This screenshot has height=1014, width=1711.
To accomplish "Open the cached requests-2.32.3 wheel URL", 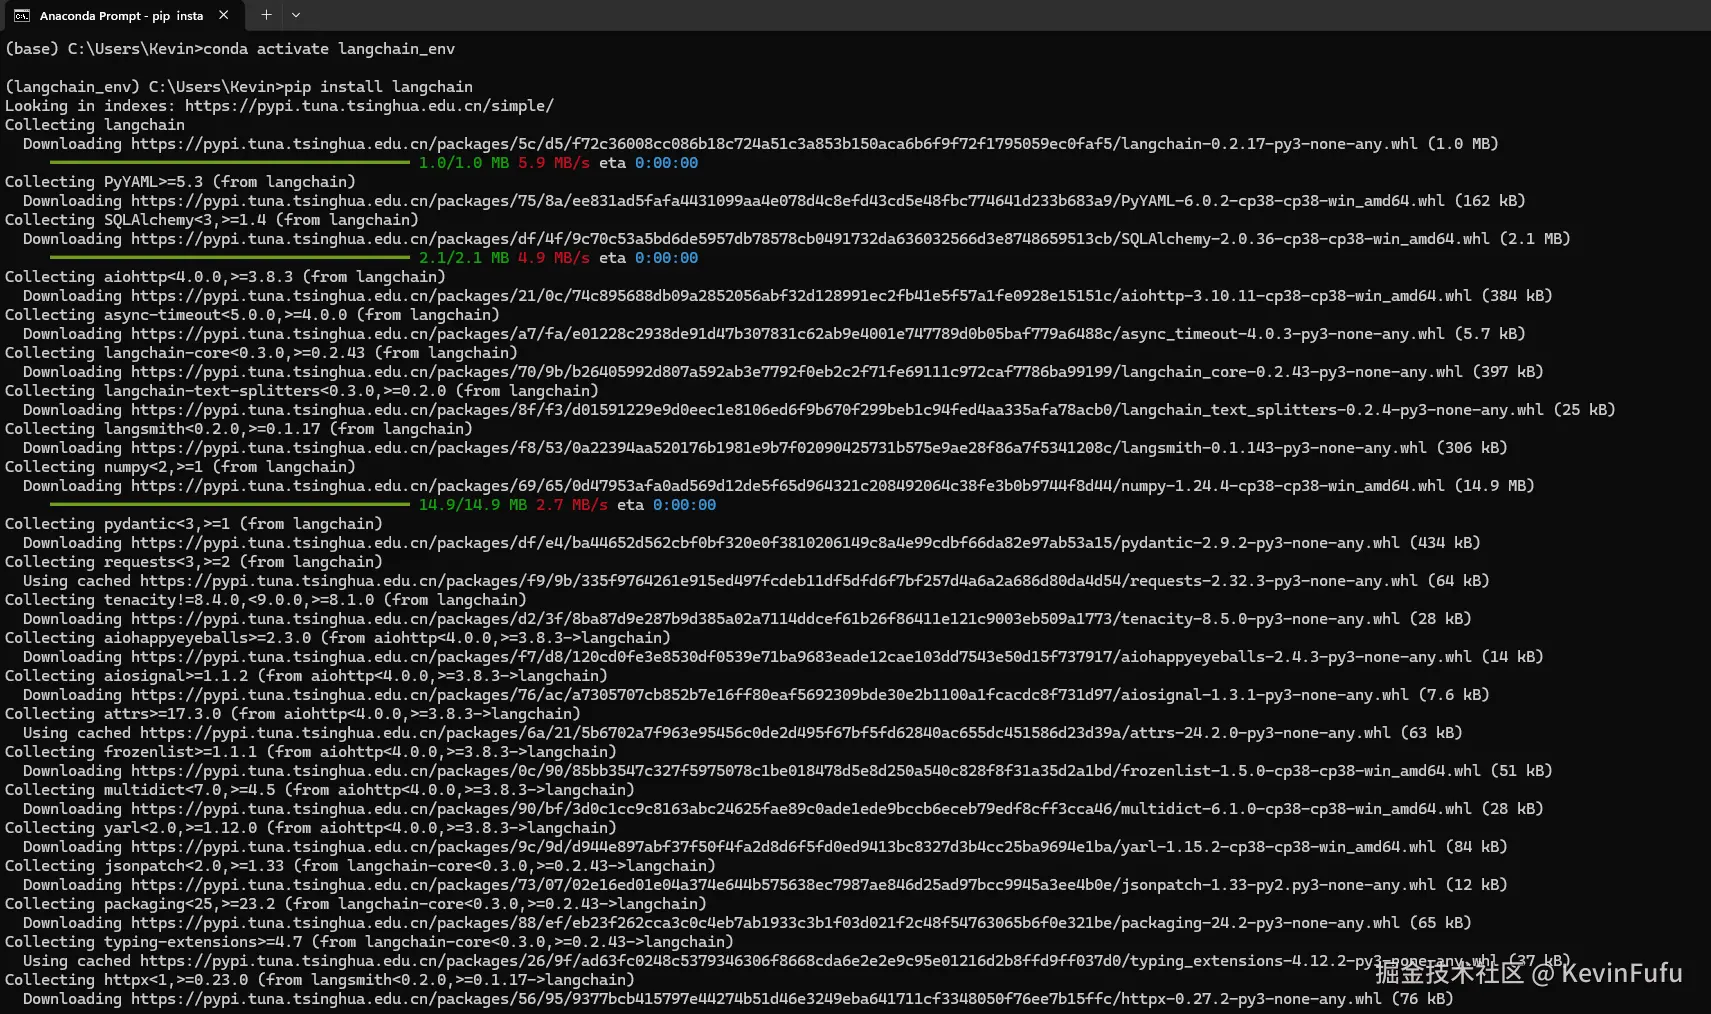I will coord(779,581).
